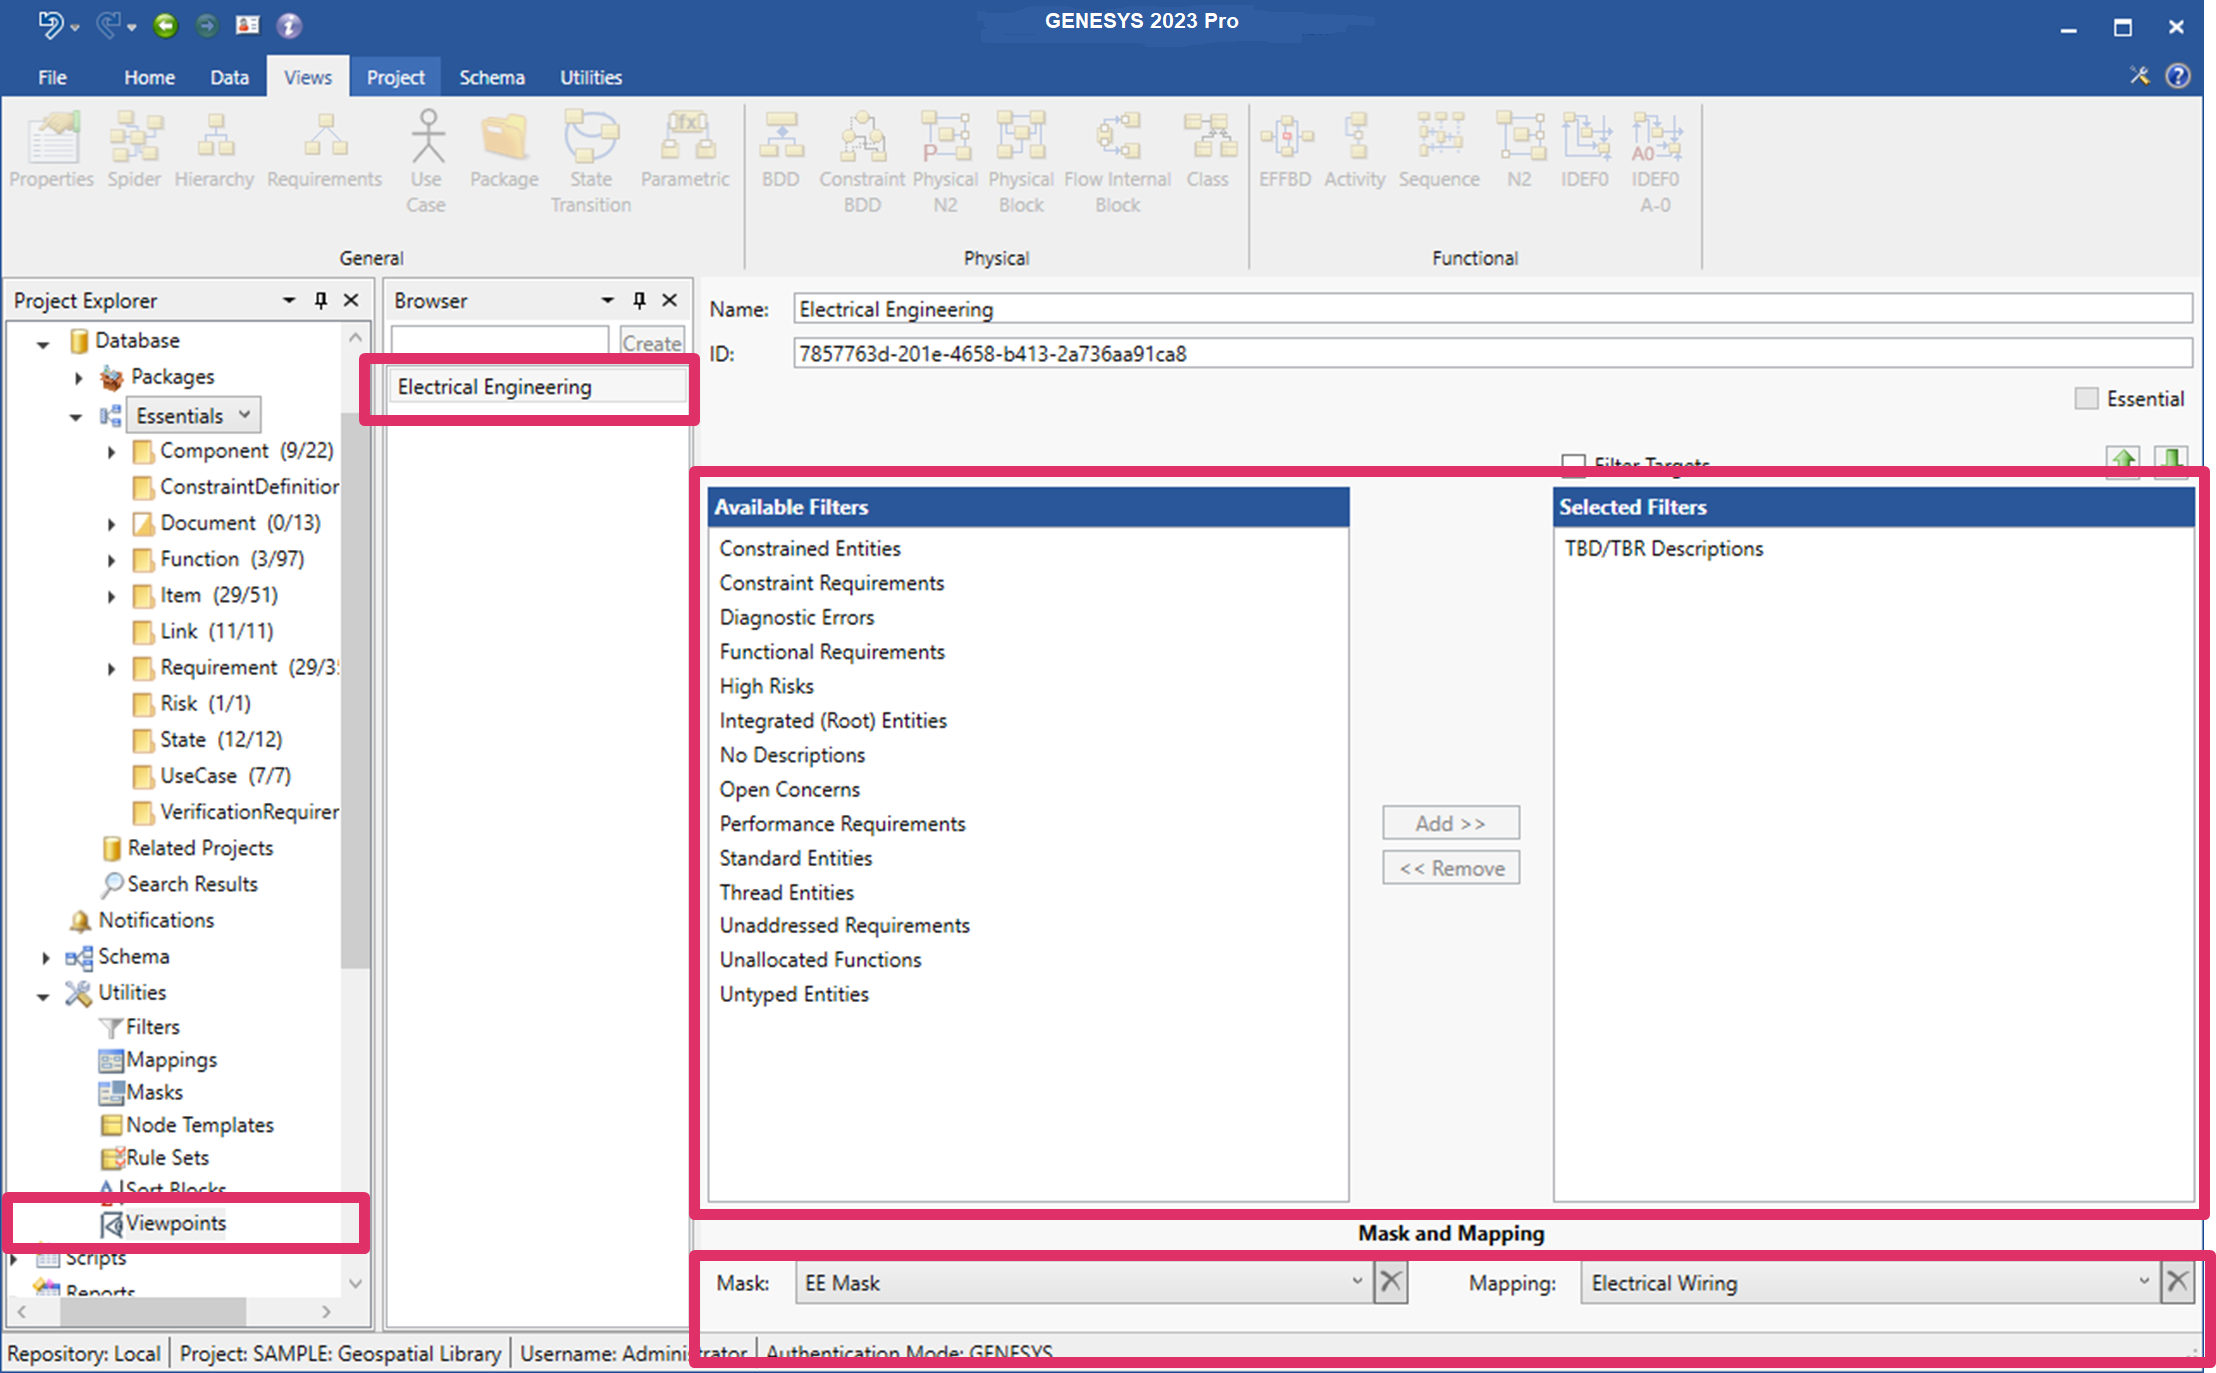Click the Add >> button
The image size is (2216, 1373).
pyautogui.click(x=1450, y=823)
